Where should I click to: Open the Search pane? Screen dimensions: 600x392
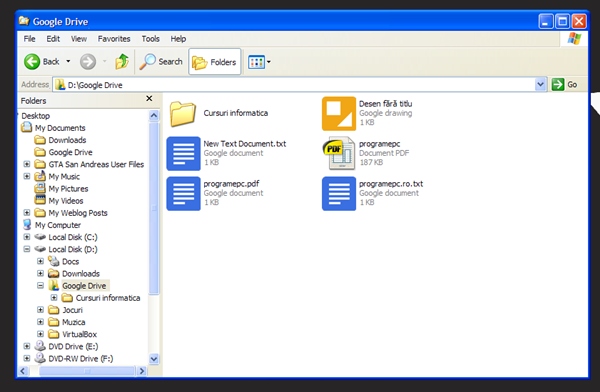tap(161, 62)
